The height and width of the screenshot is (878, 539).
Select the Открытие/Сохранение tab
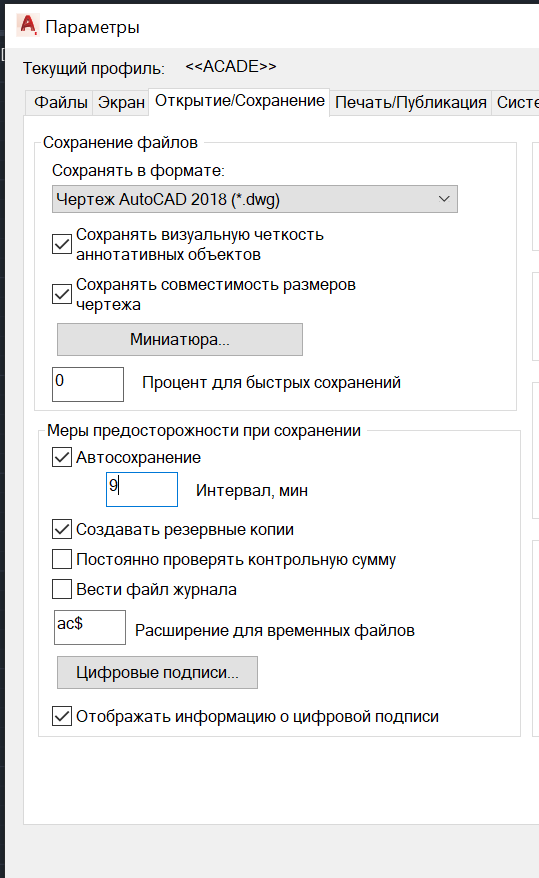coord(240,101)
